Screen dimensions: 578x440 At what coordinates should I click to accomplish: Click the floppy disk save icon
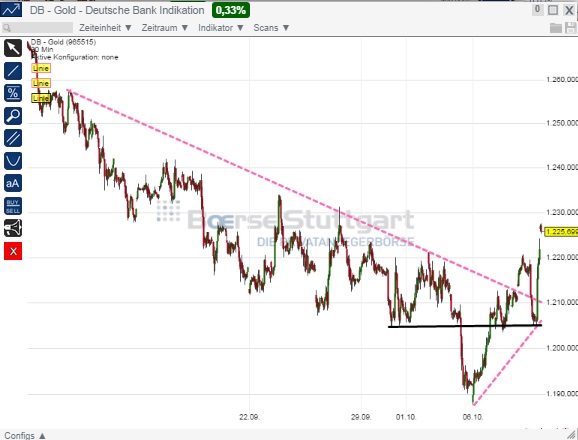pos(570,28)
